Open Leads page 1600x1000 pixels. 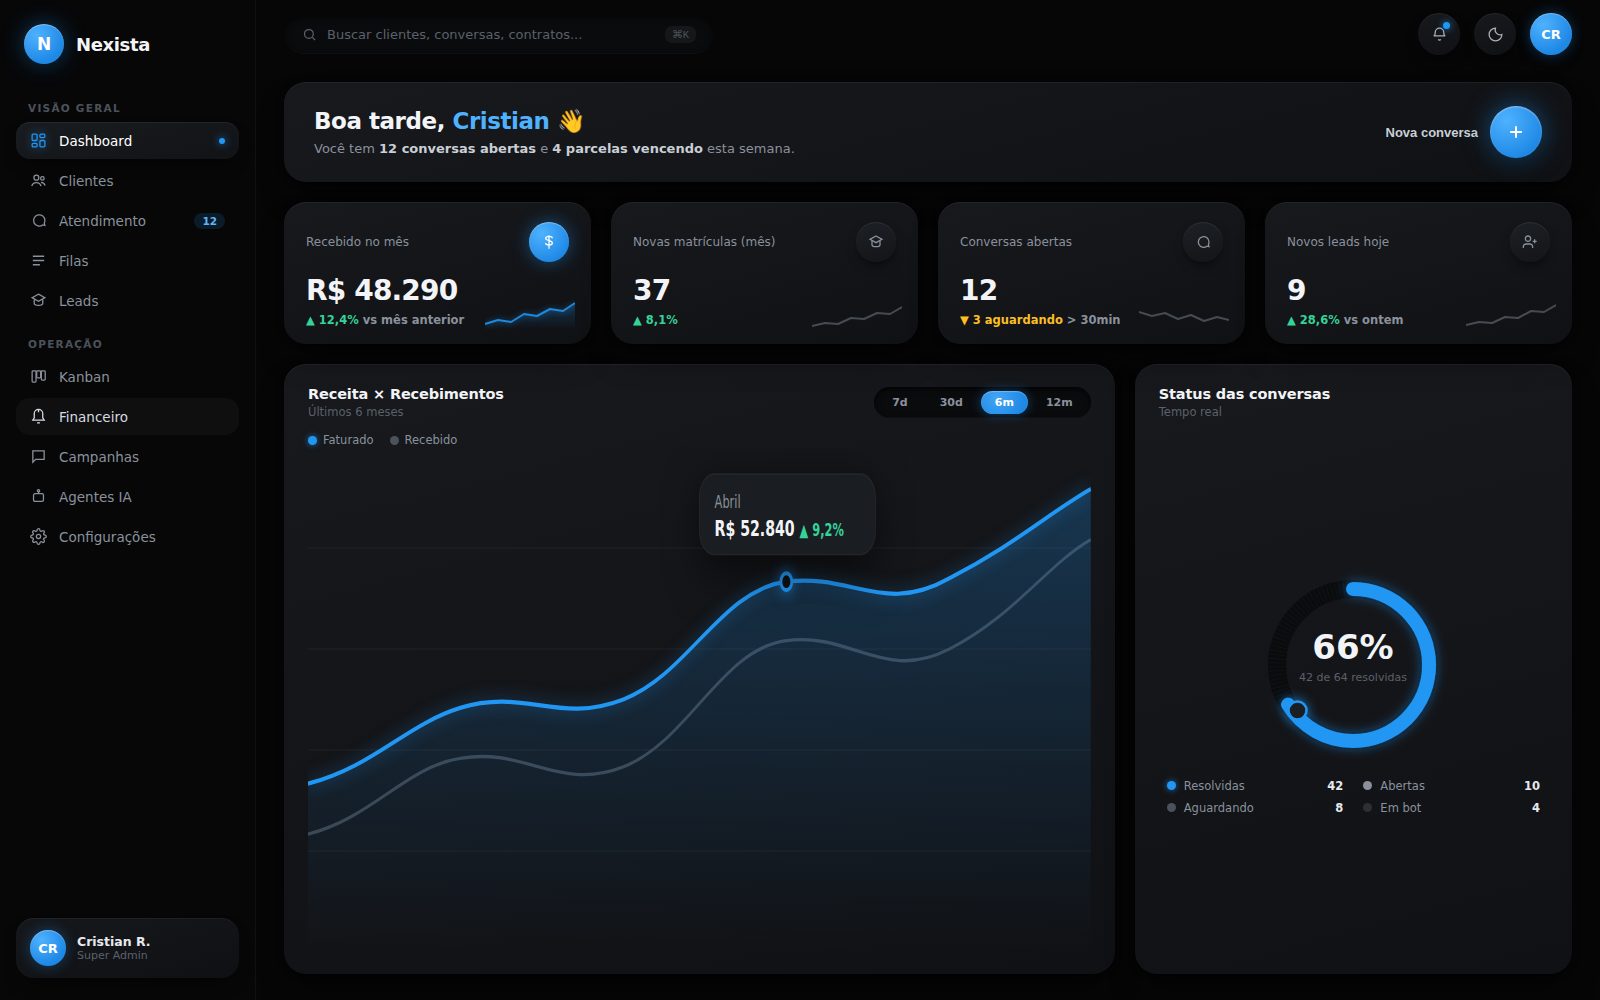[127, 301]
